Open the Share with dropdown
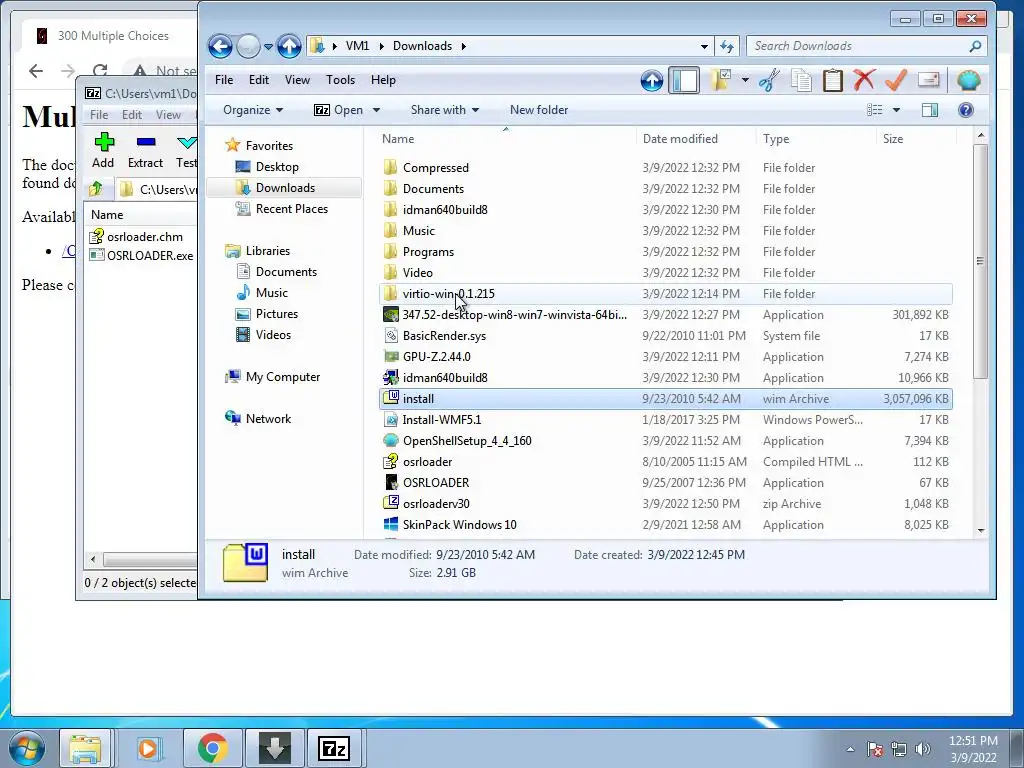 pos(445,110)
